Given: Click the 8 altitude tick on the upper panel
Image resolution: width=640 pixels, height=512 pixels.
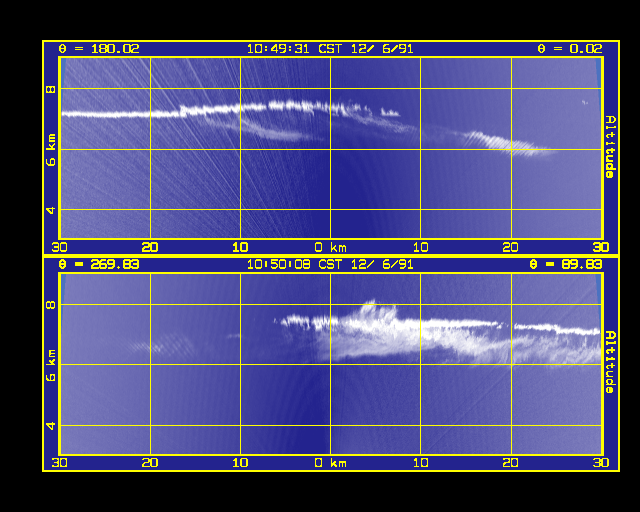Looking at the screenshot, I should pyautogui.click(x=51, y=89).
